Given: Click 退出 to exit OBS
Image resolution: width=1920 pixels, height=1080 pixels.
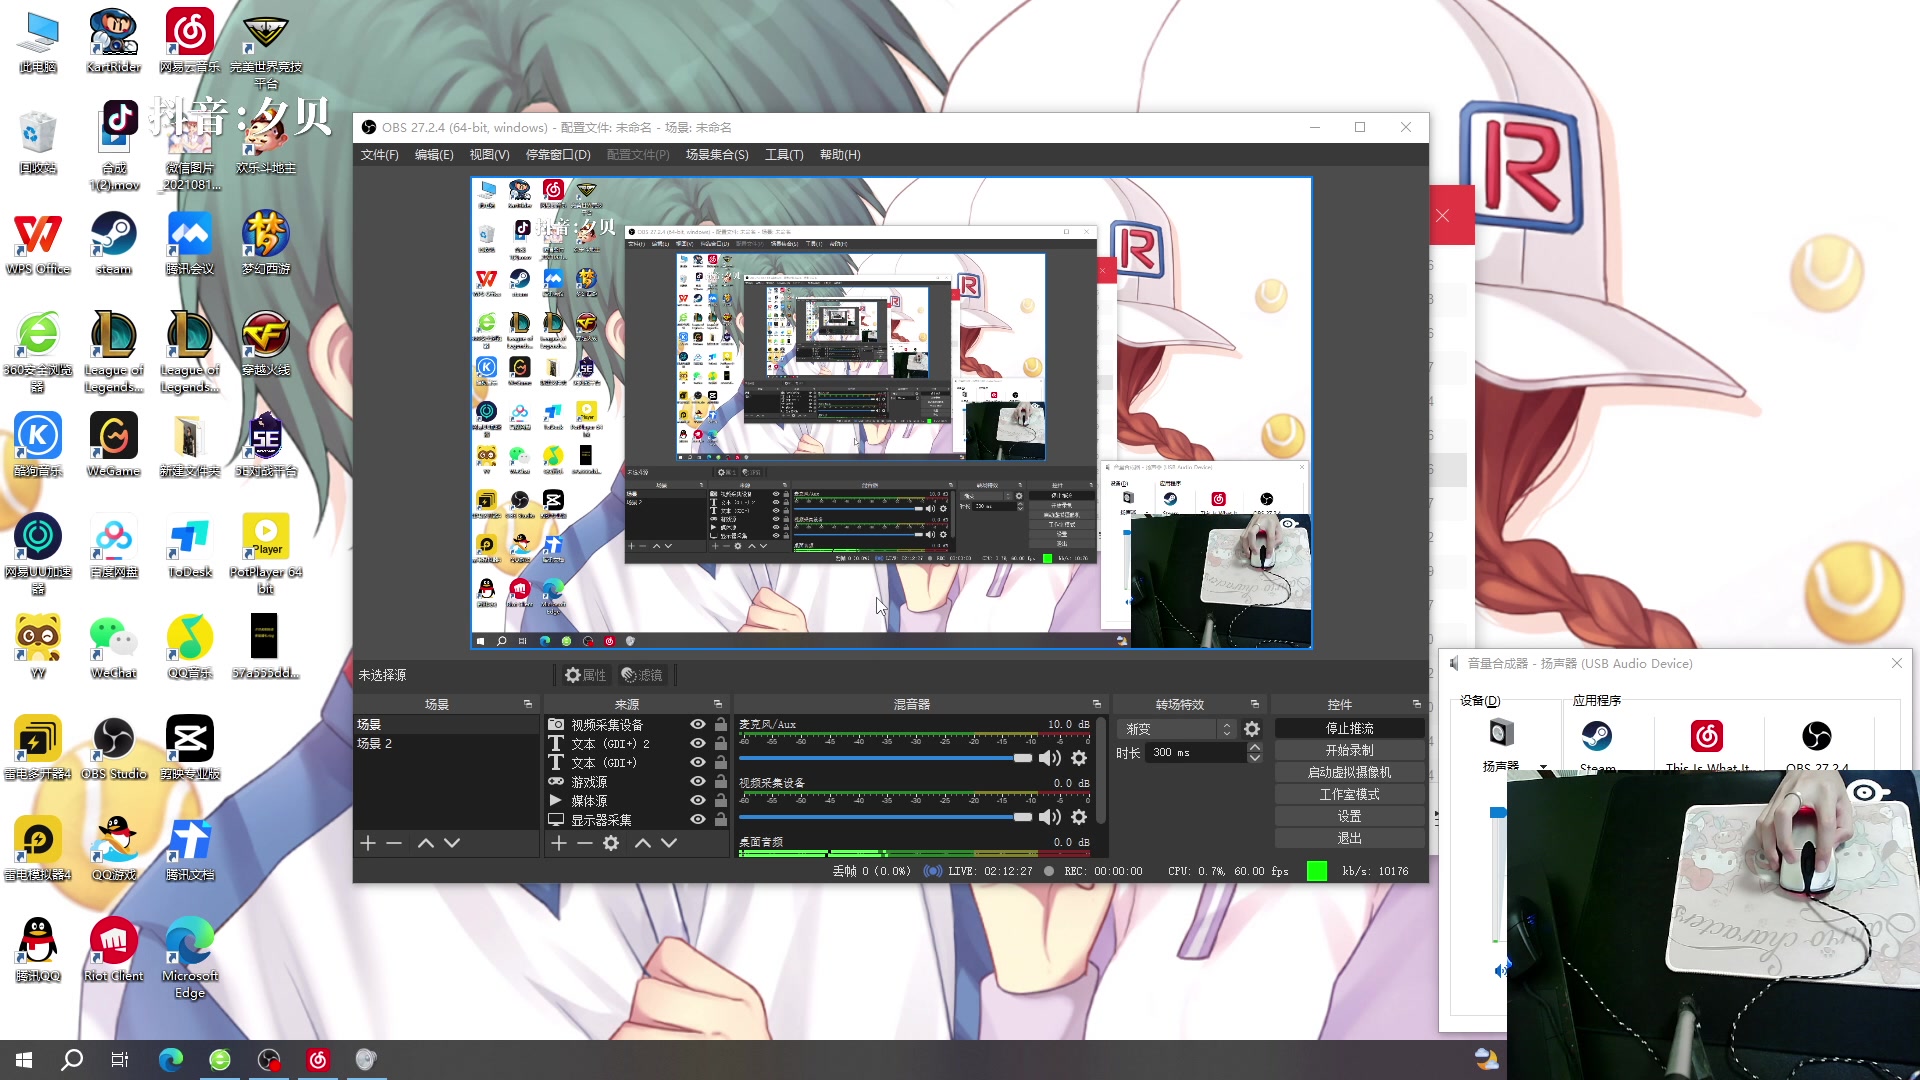Looking at the screenshot, I should [x=1349, y=838].
